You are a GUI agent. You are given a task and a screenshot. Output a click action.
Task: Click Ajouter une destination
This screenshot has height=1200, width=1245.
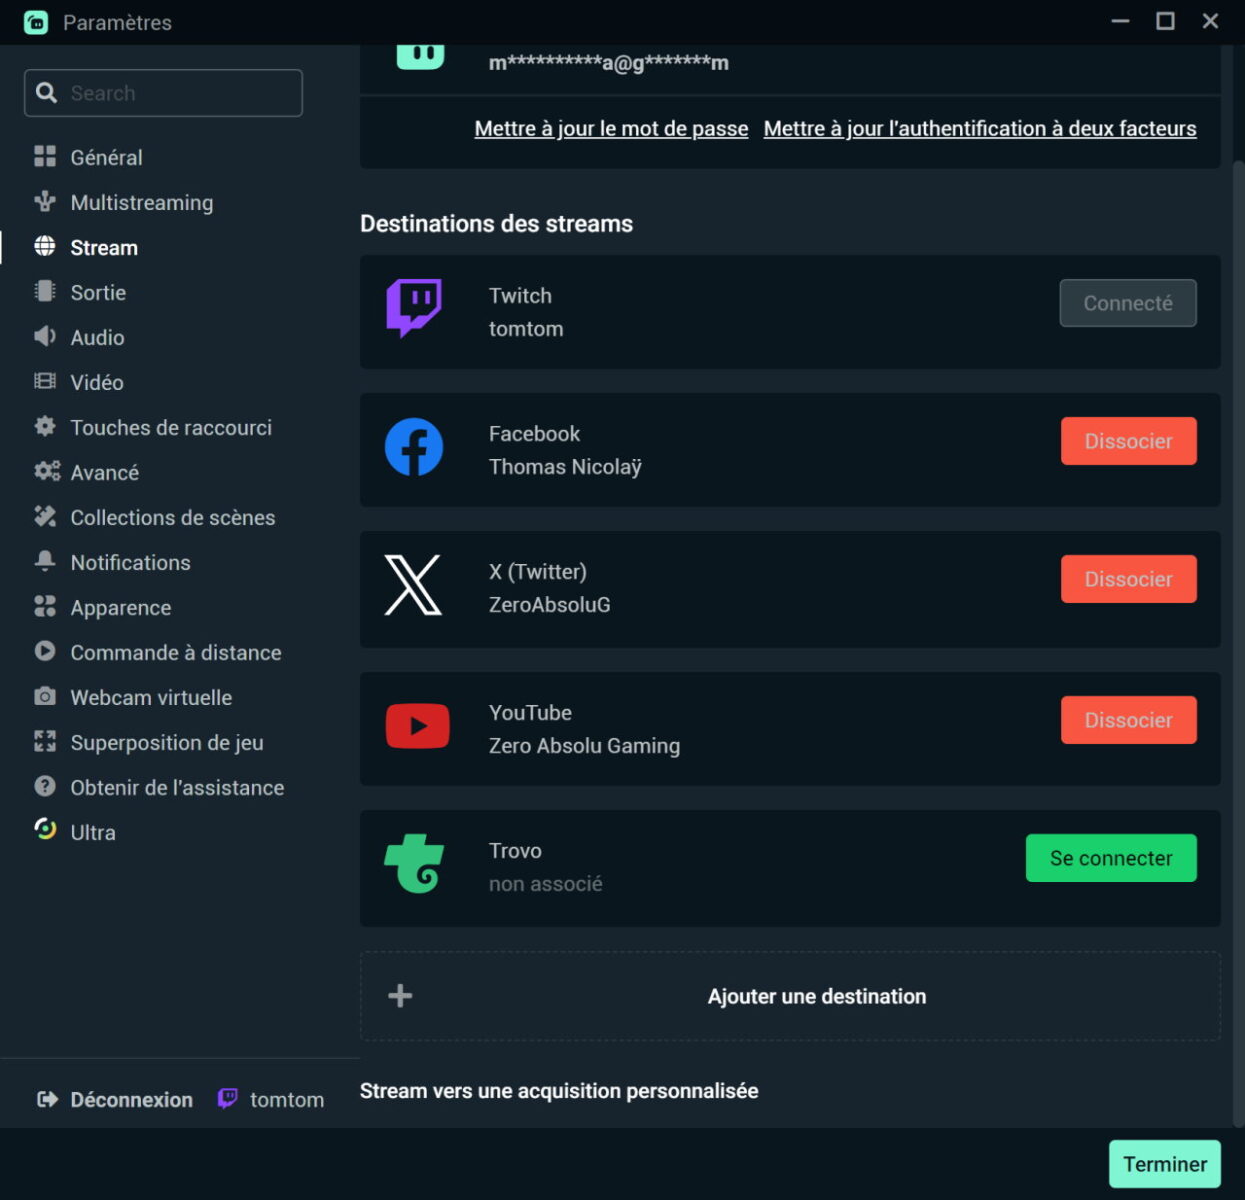pyautogui.click(x=790, y=996)
